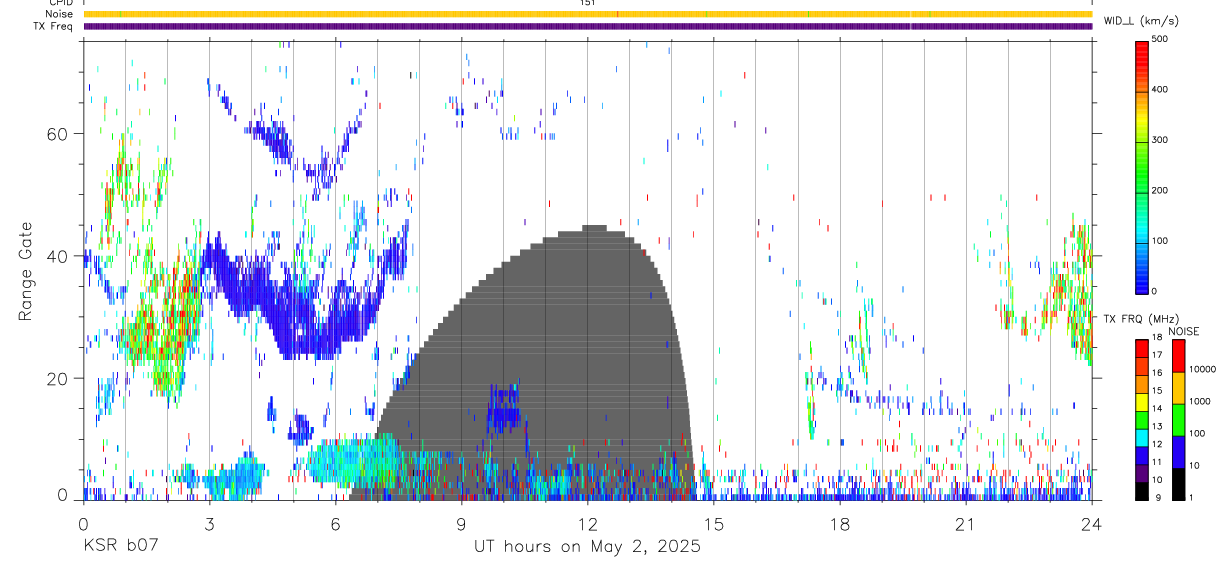Click the 9 tick on the UT hours axis
This screenshot has height=567, width=1228.
click(461, 523)
